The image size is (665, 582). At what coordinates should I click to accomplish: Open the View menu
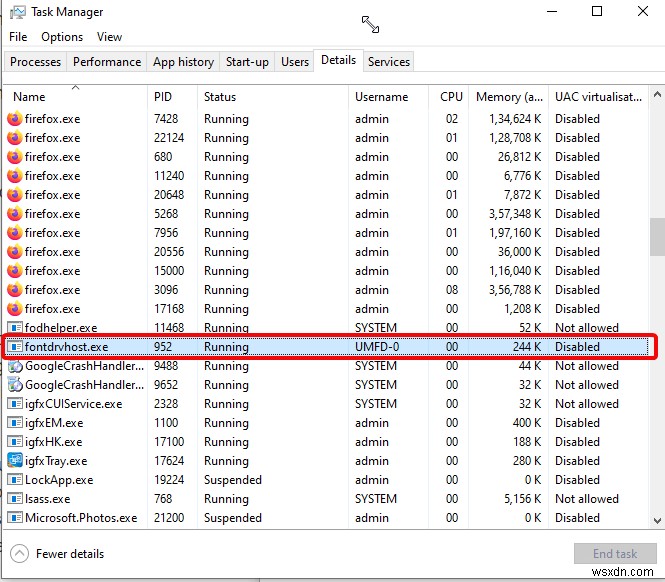[x=109, y=37]
